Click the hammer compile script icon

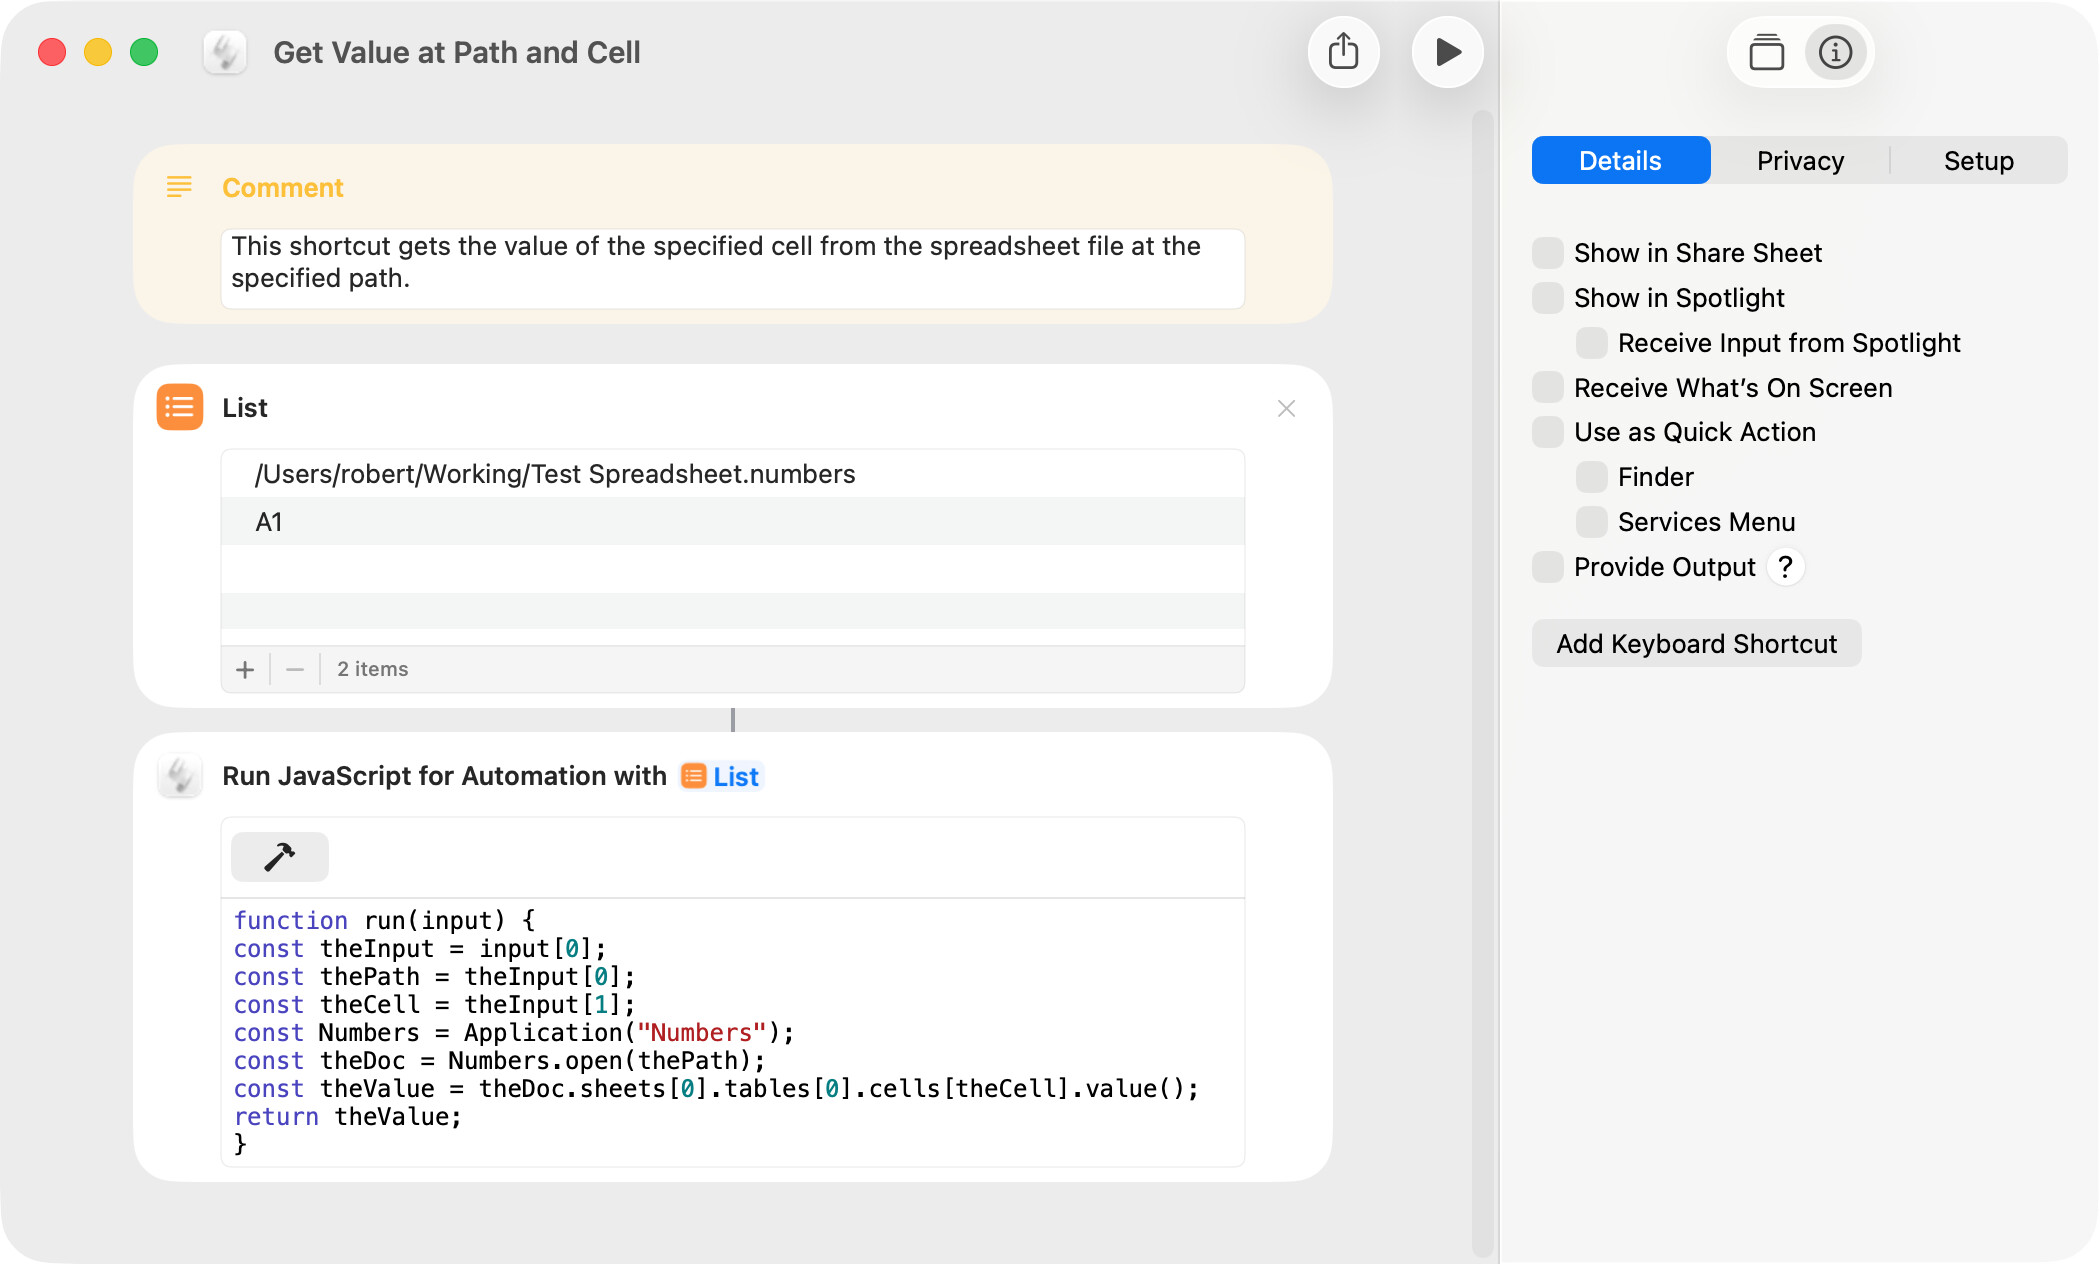(279, 857)
